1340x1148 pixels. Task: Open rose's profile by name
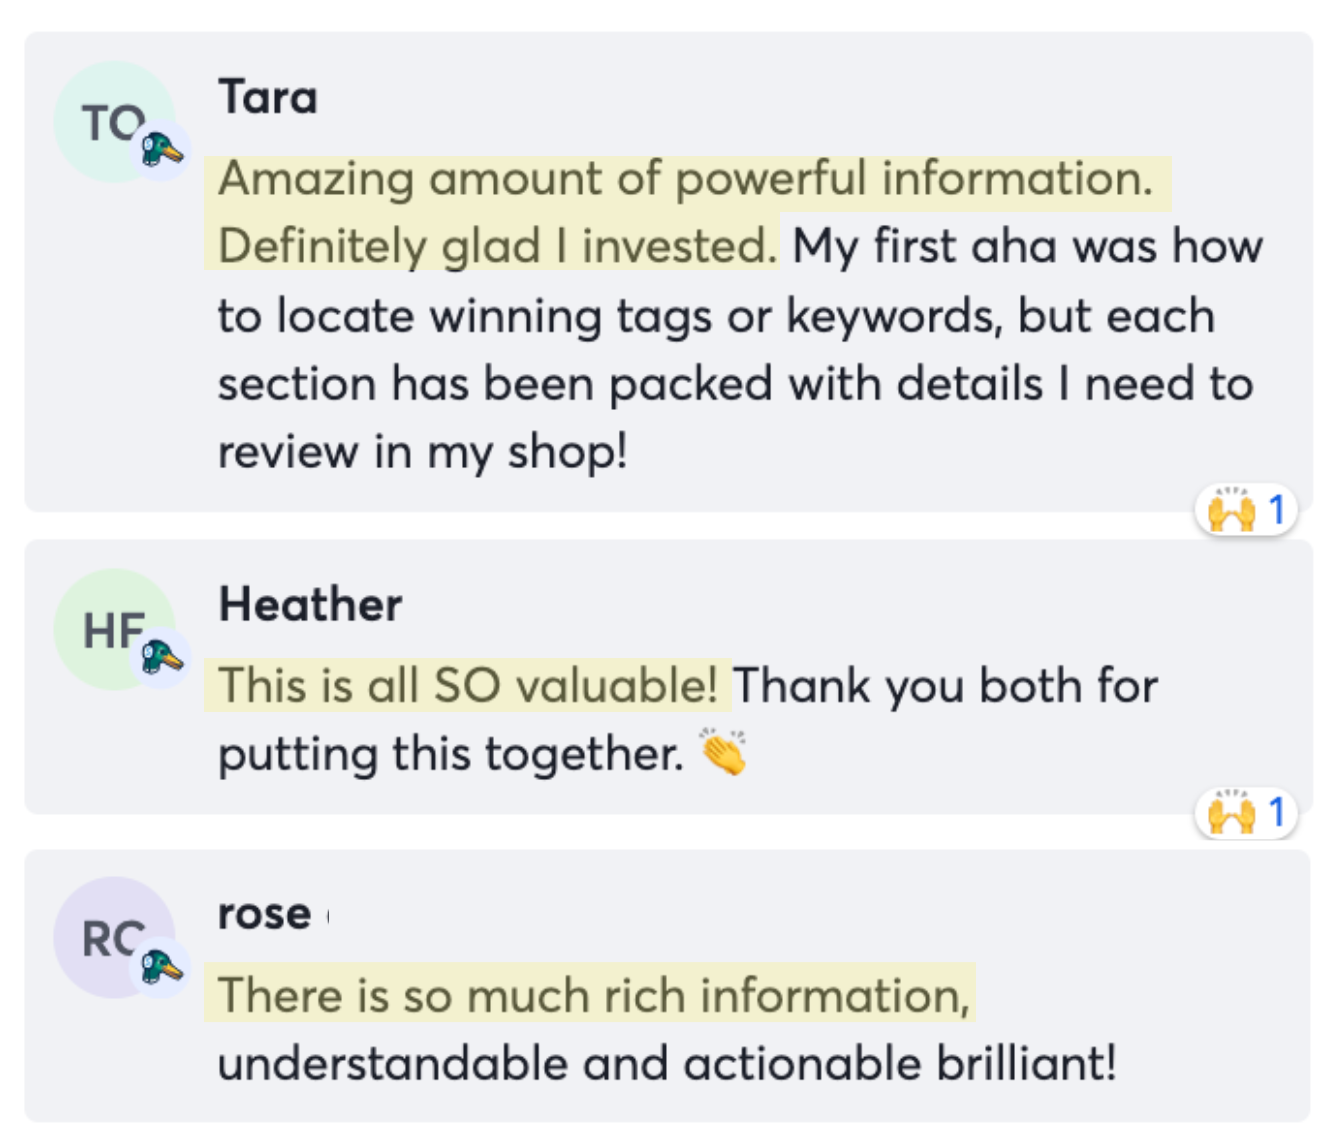coord(265,914)
